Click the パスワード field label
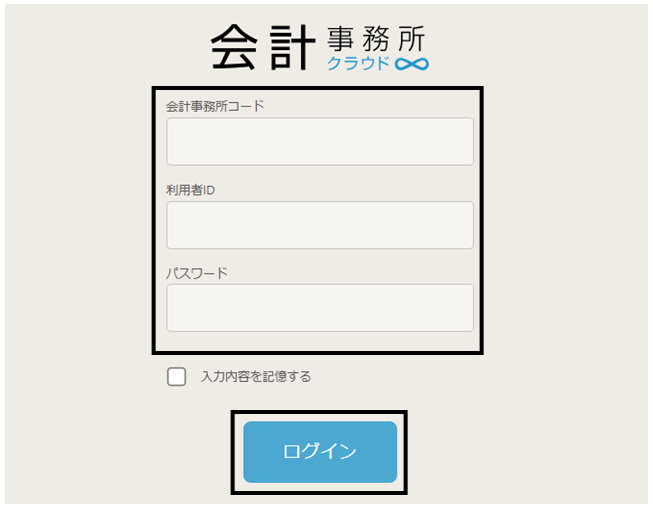The width and height of the screenshot is (653, 511). [197, 273]
